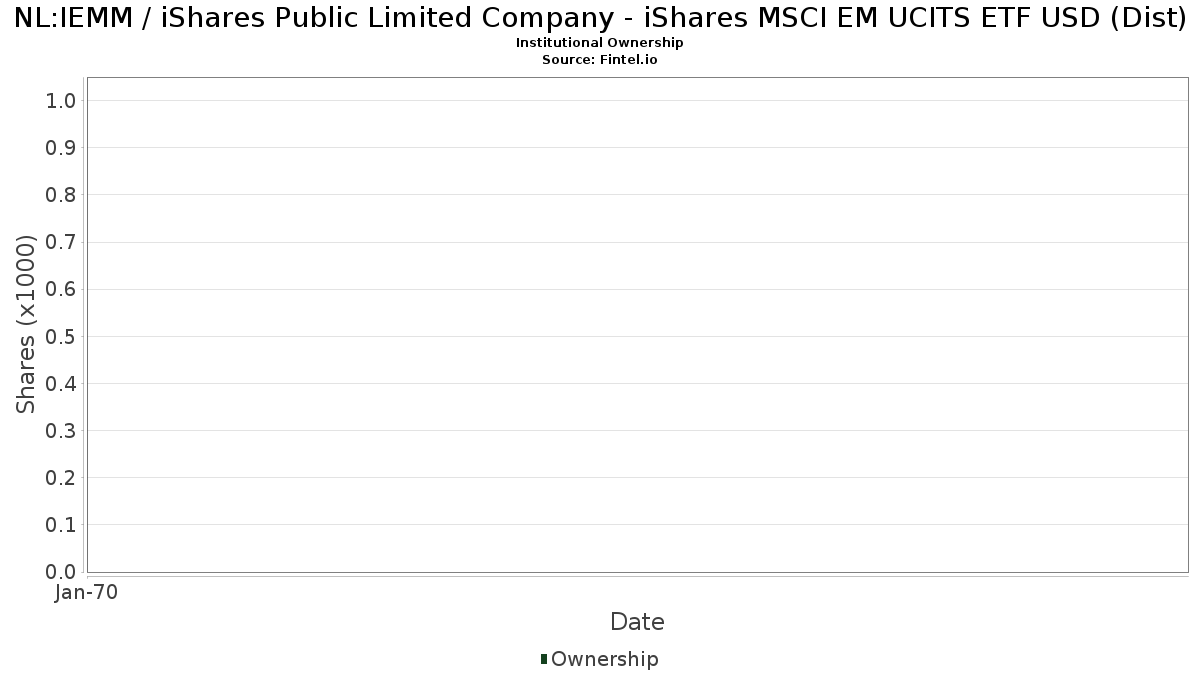Toggle the Ownership series legend label
This screenshot has width=1200, height=675.
(x=604, y=659)
